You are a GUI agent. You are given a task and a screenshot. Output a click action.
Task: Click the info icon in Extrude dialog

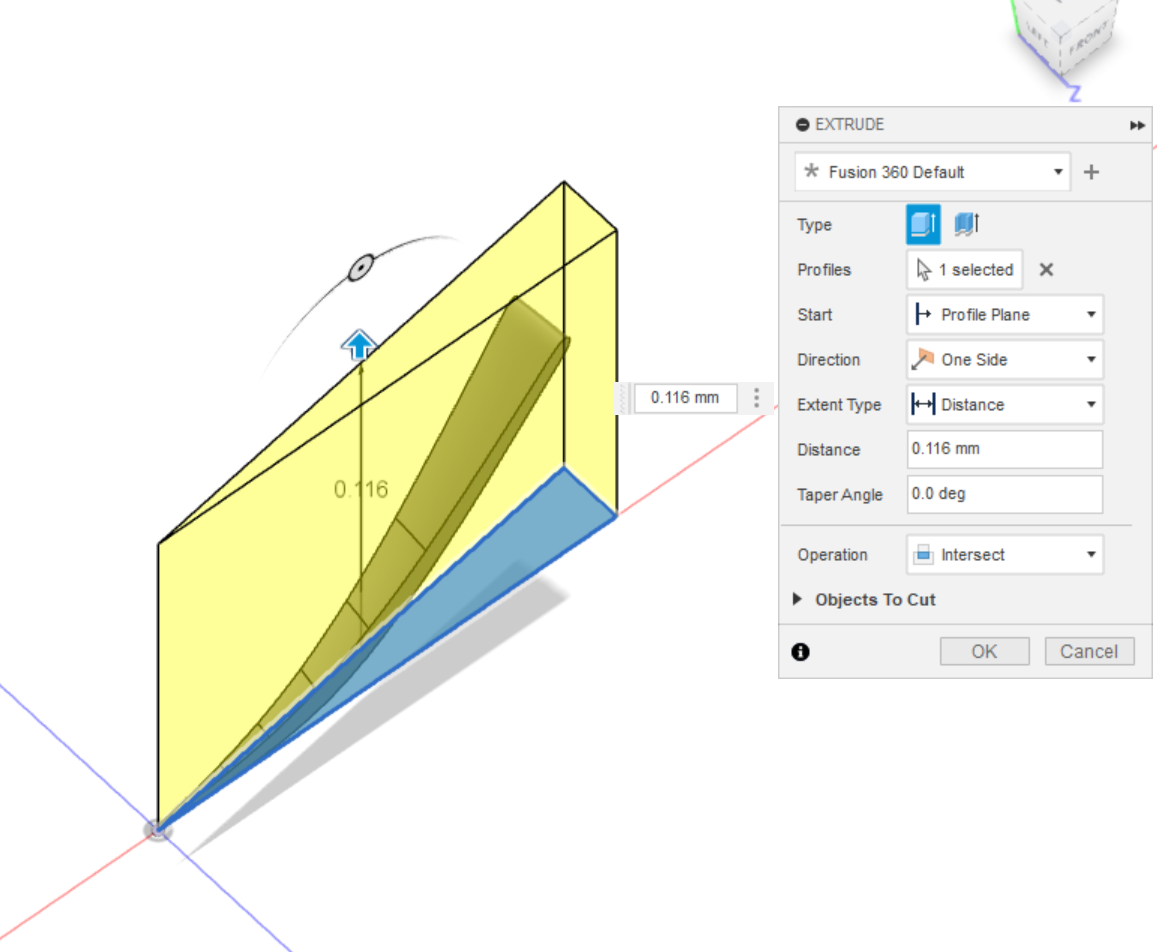801,652
